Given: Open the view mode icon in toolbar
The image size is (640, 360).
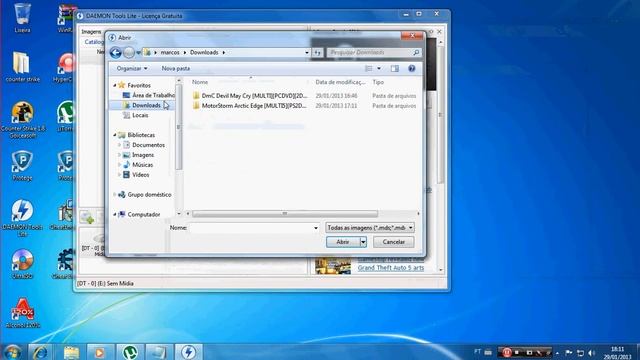Looking at the screenshot, I should [x=369, y=69].
